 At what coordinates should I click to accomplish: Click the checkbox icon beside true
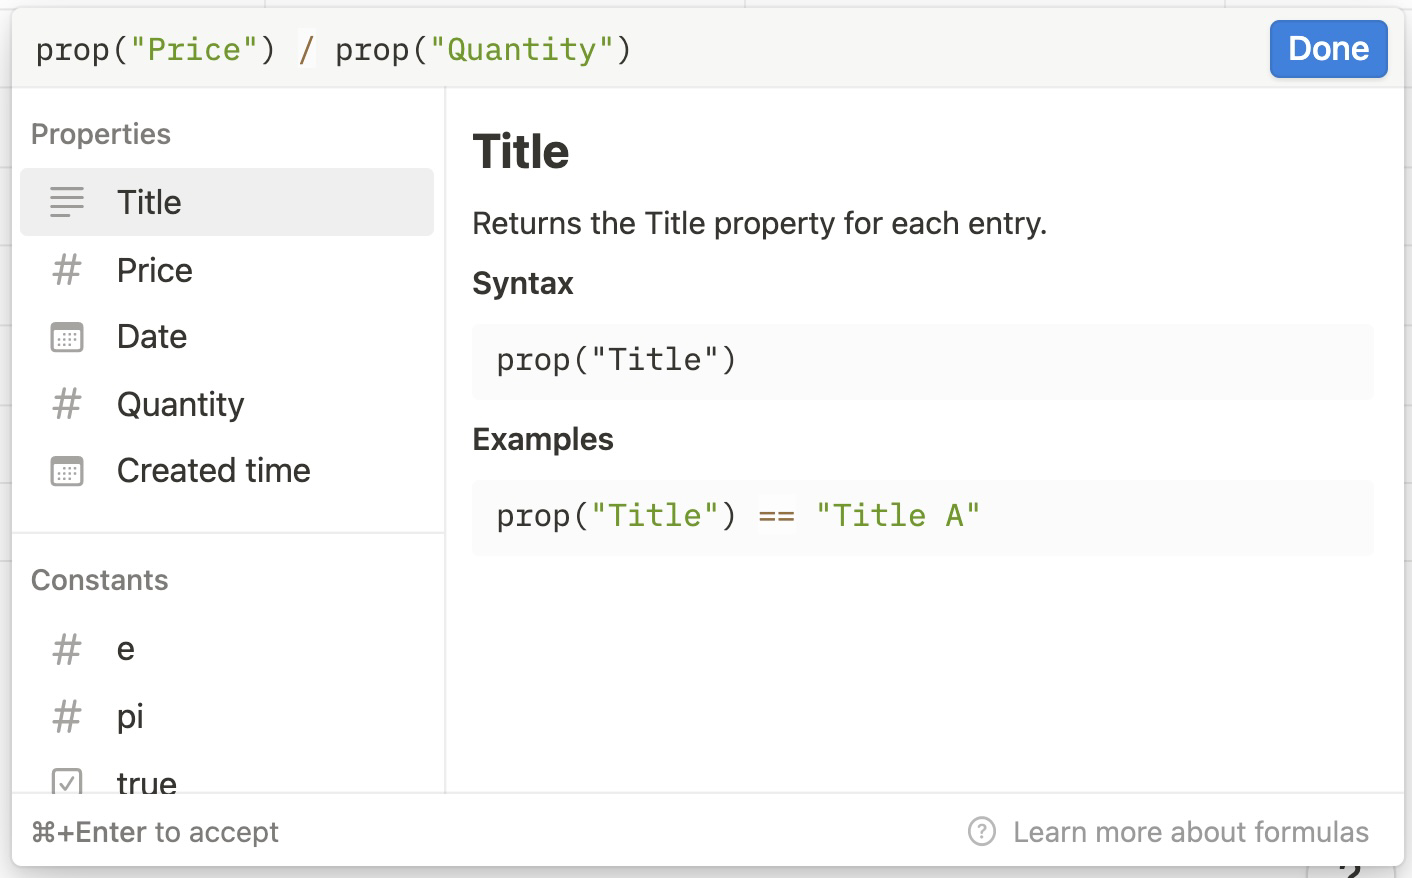[x=67, y=780]
